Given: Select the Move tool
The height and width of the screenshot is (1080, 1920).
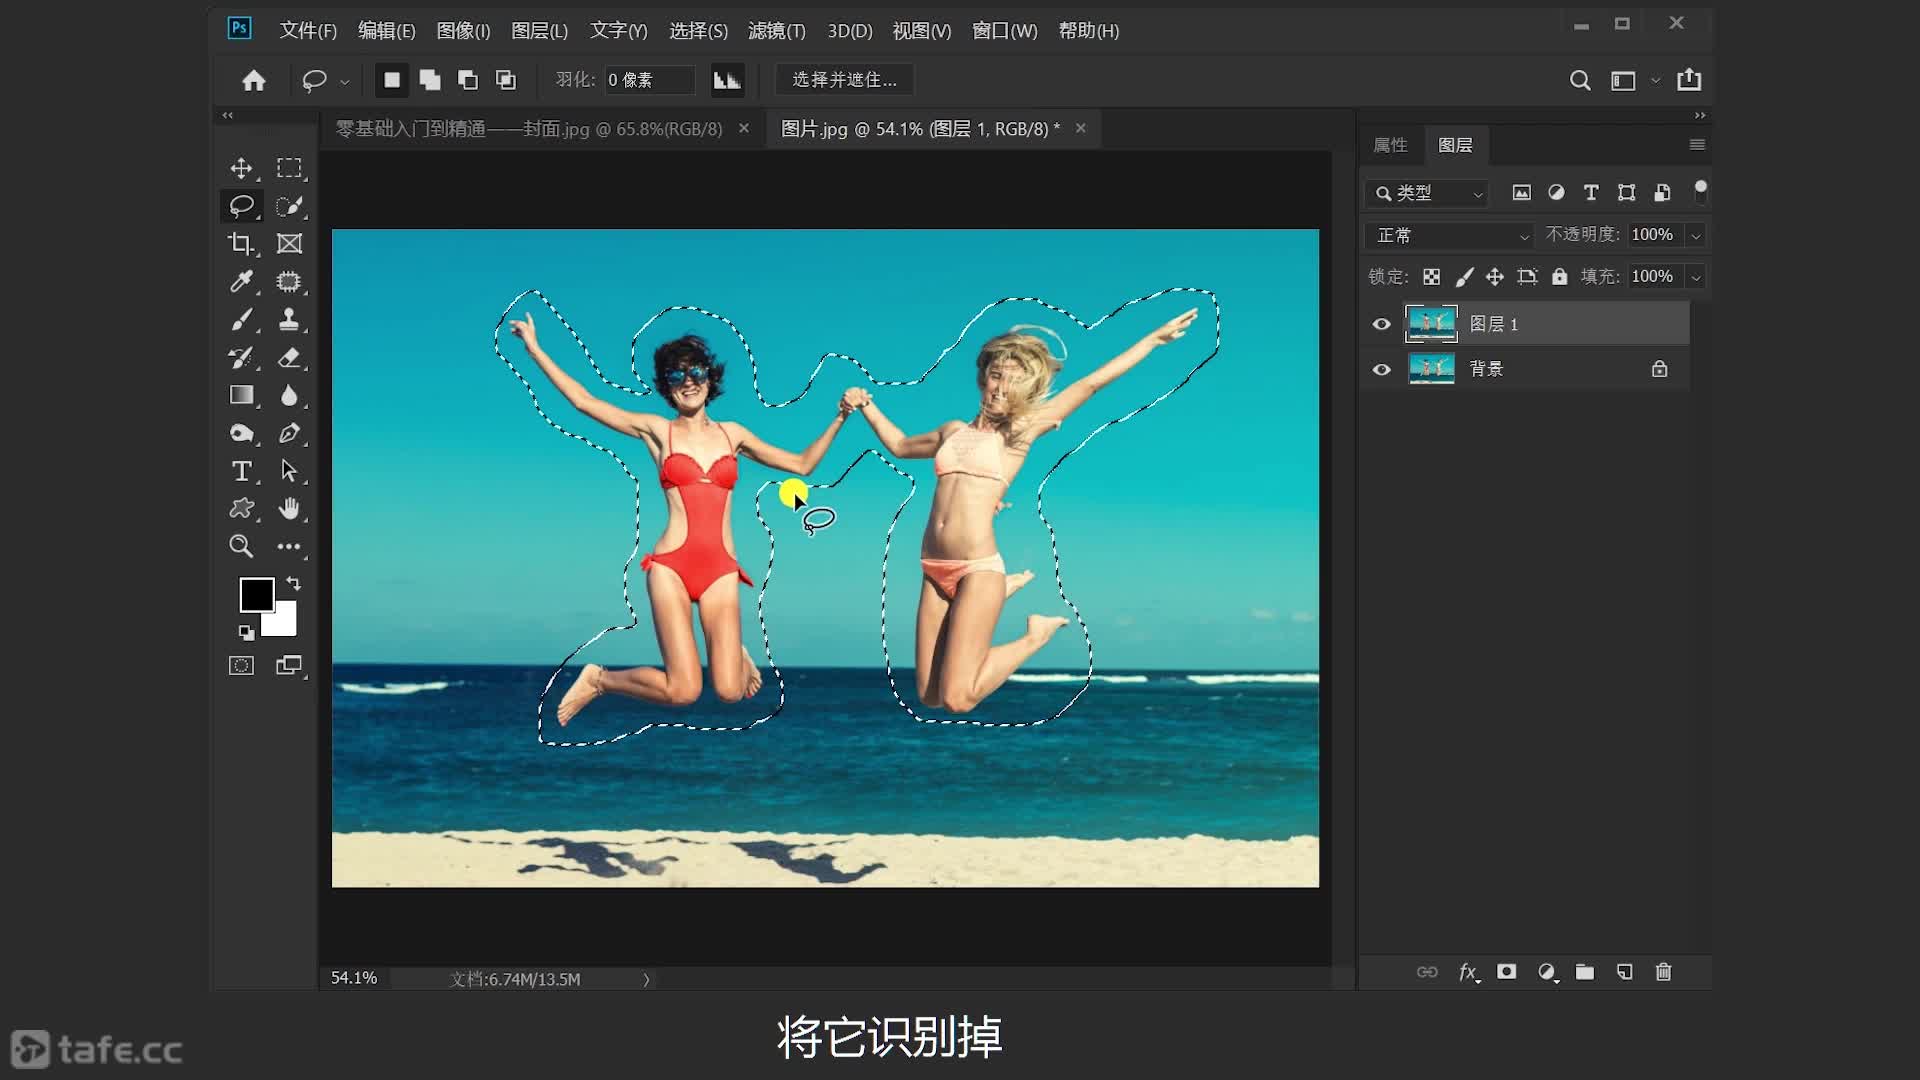Looking at the screenshot, I should [x=241, y=168].
